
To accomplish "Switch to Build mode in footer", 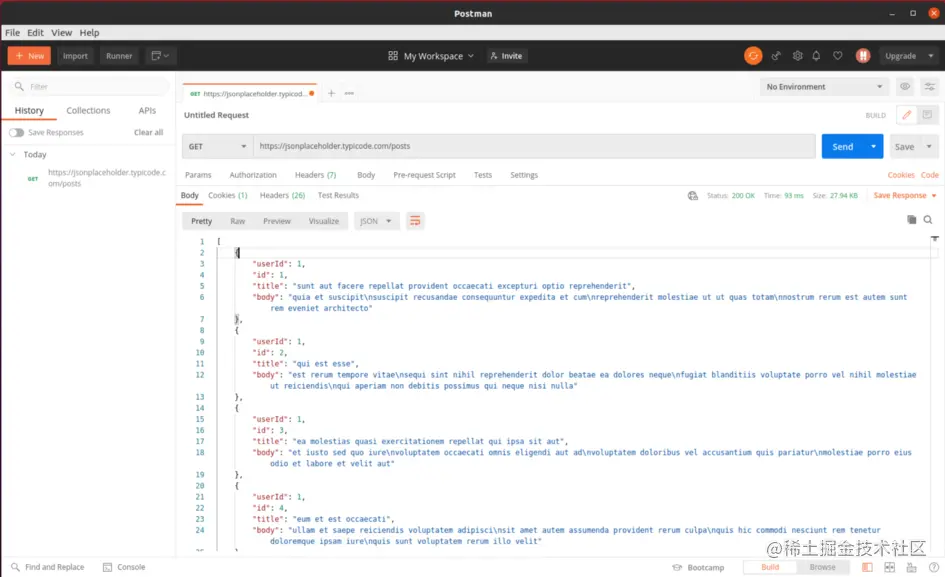I will (x=770, y=567).
